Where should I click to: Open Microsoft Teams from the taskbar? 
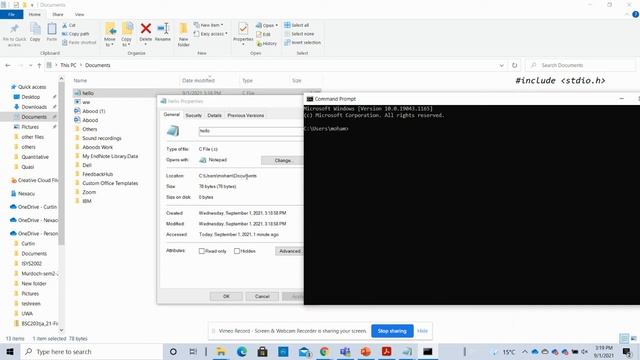(x=345, y=351)
